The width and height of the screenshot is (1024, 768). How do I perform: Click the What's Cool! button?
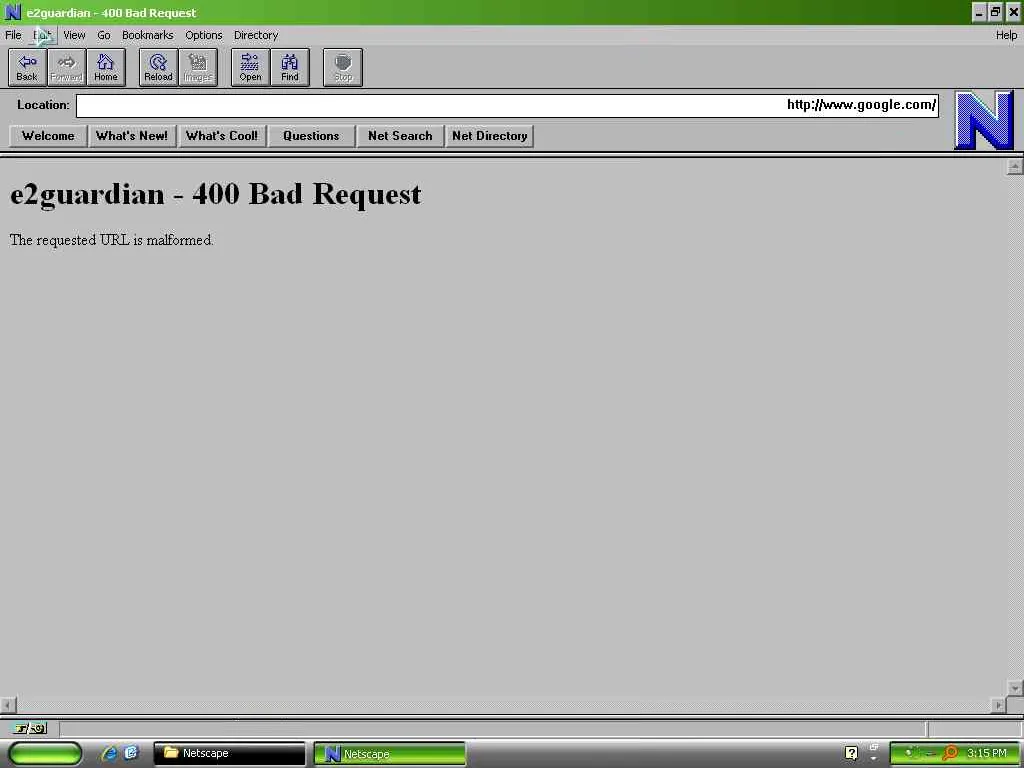click(222, 136)
